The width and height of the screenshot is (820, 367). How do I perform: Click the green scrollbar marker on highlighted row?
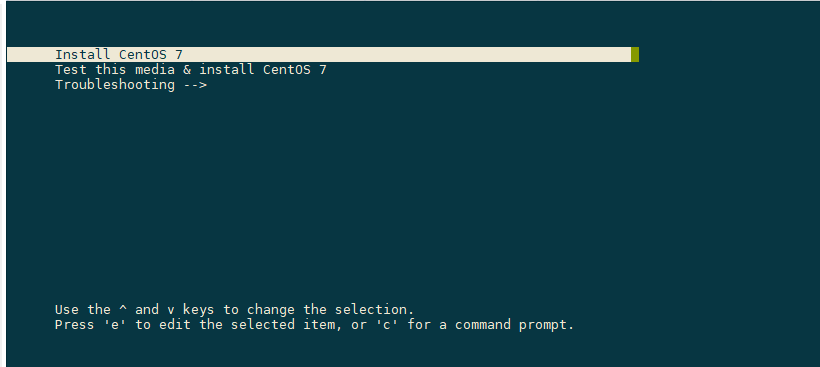point(635,54)
